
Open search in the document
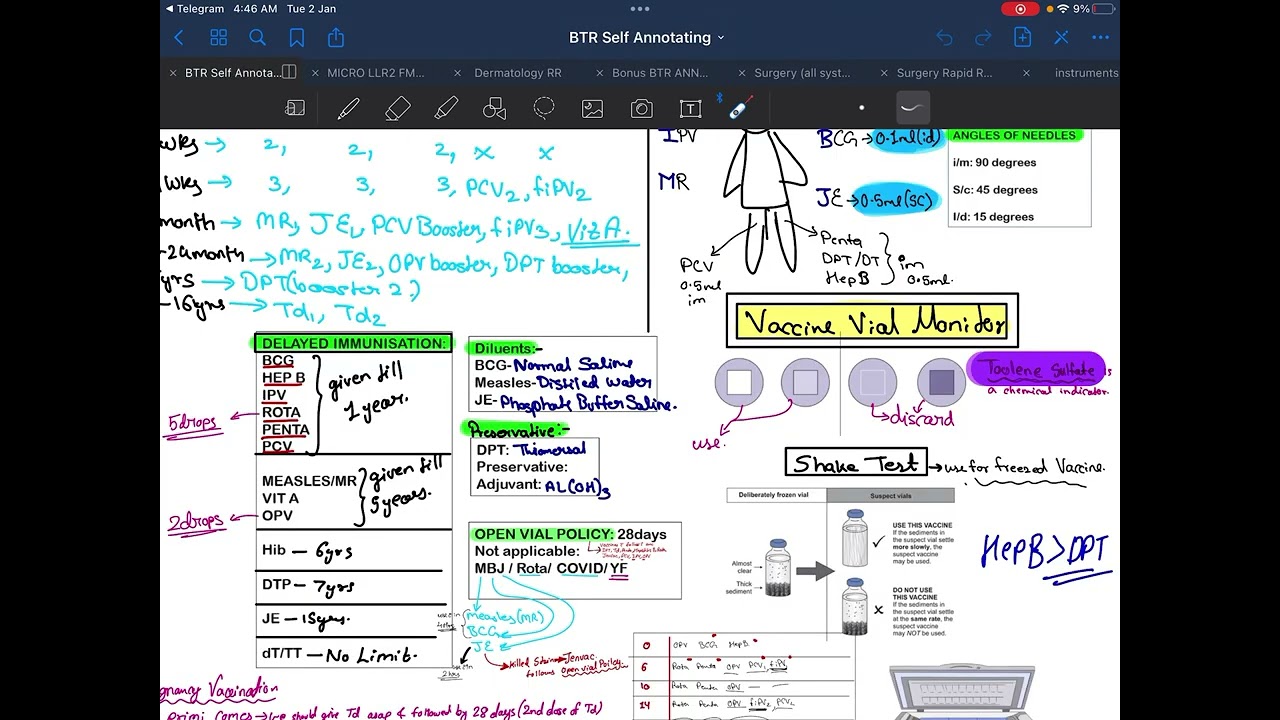coord(257,38)
